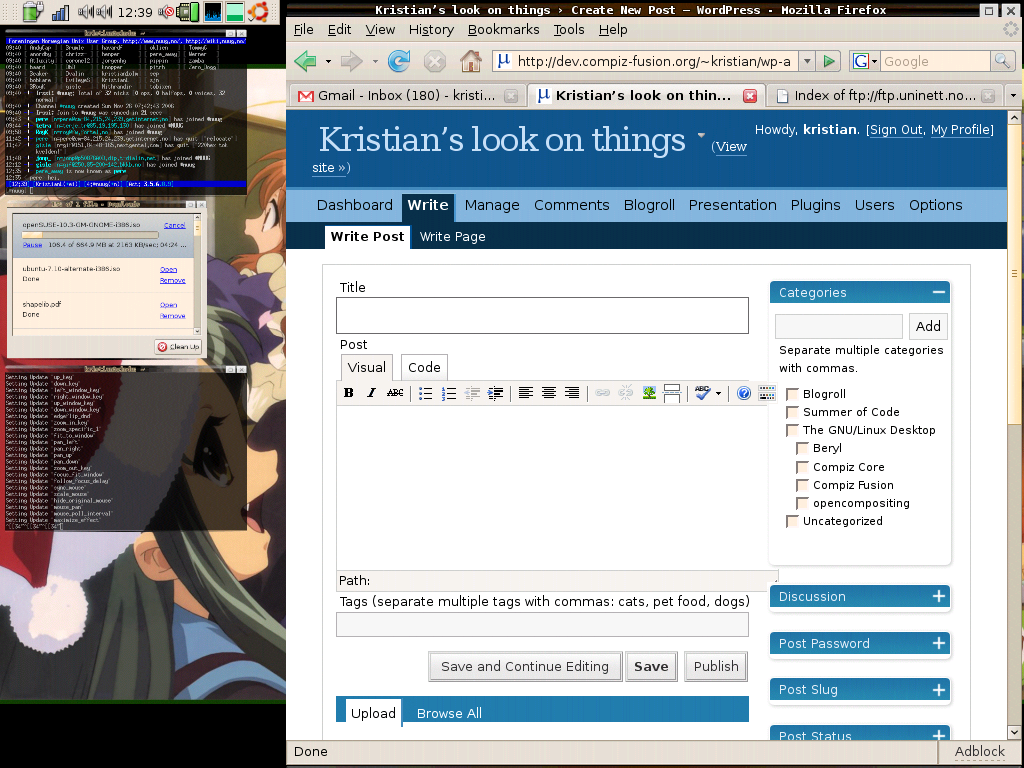
Task: Reload the page in Firefox
Action: coord(398,62)
